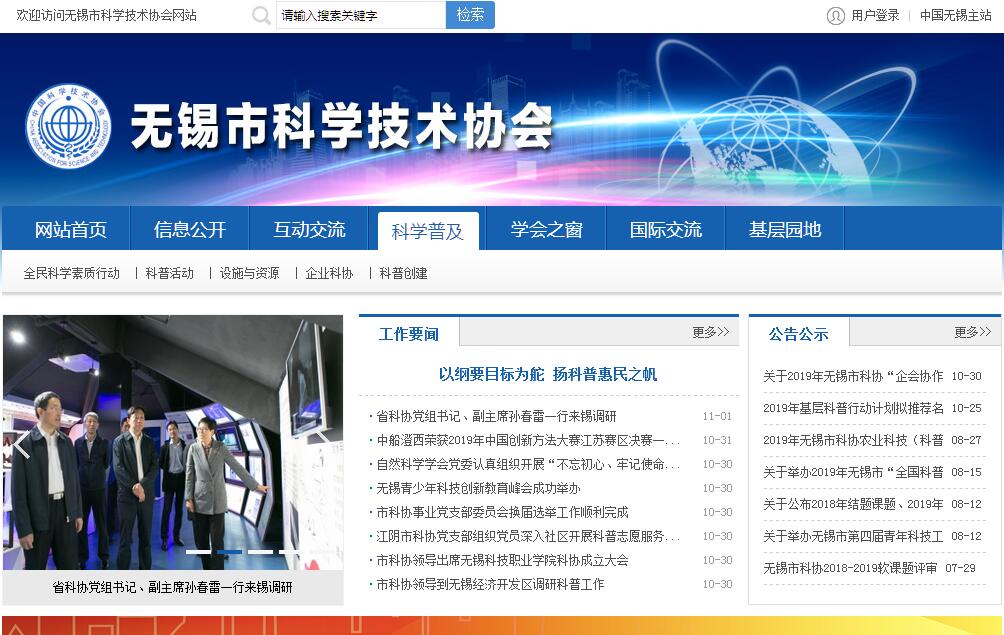Click the association's round logo emblem

coord(68,125)
